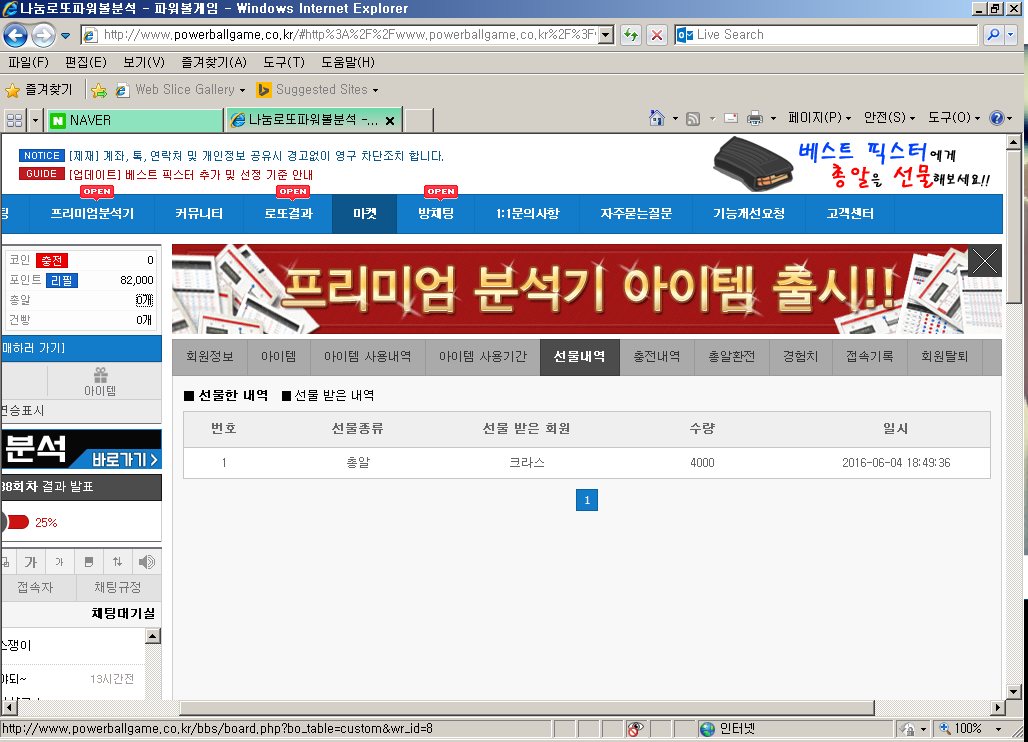Switch to 아이템 사용내역 tab
The height and width of the screenshot is (742, 1028).
(368, 357)
